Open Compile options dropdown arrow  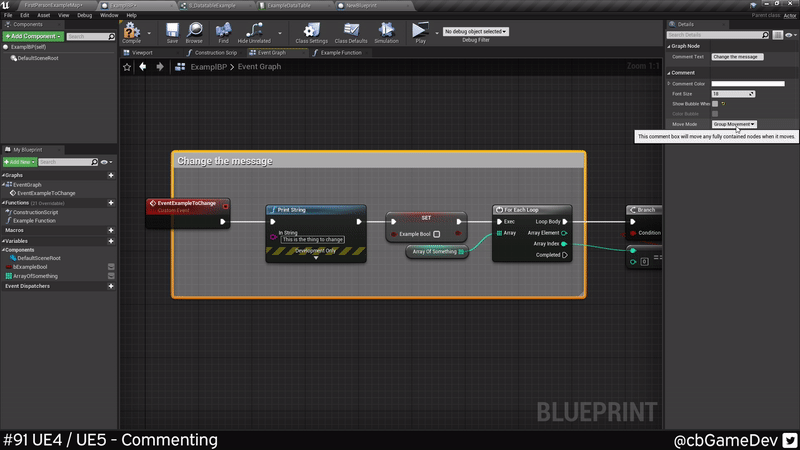(x=149, y=33)
